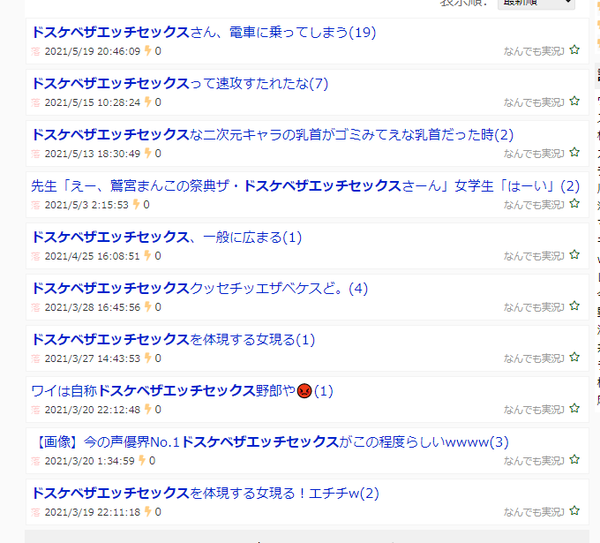This screenshot has height=543, width=600.
Task: Star the thread dated 2021/5/15 10:28:24
Action: [x=574, y=101]
